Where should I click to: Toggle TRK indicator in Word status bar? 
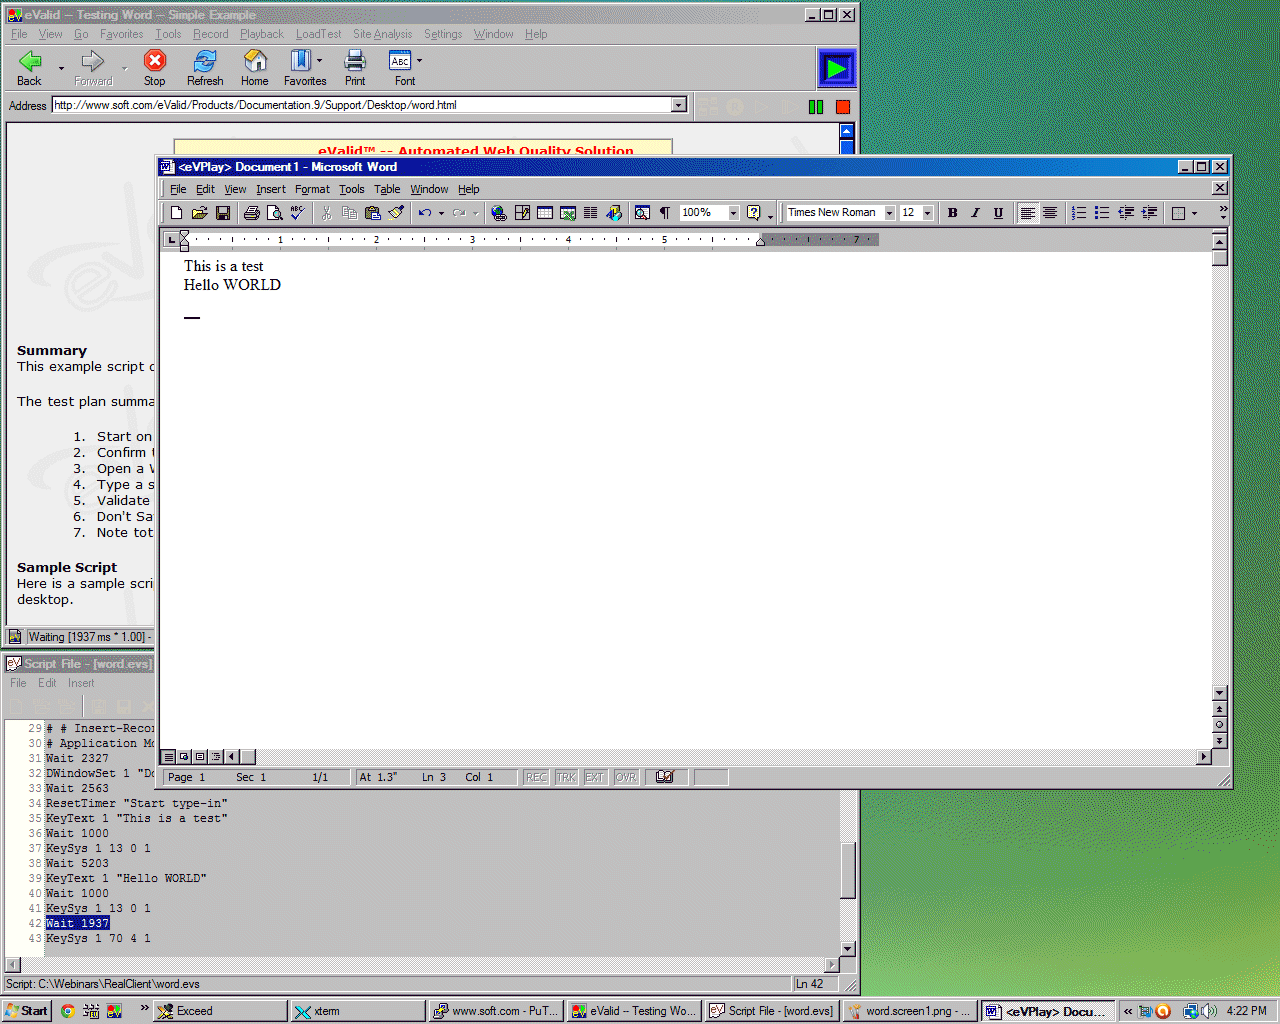click(x=566, y=777)
